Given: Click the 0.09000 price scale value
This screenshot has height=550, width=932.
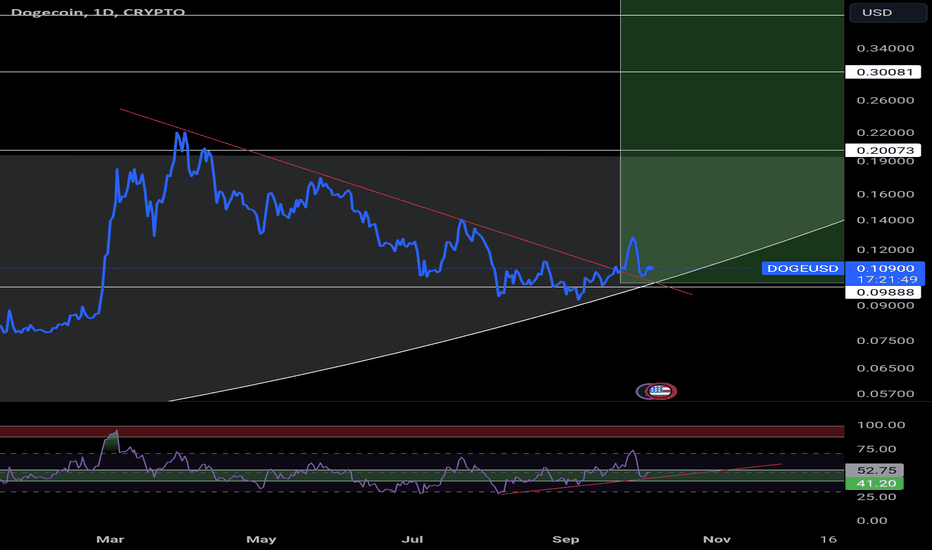Looking at the screenshot, I should coord(885,306).
